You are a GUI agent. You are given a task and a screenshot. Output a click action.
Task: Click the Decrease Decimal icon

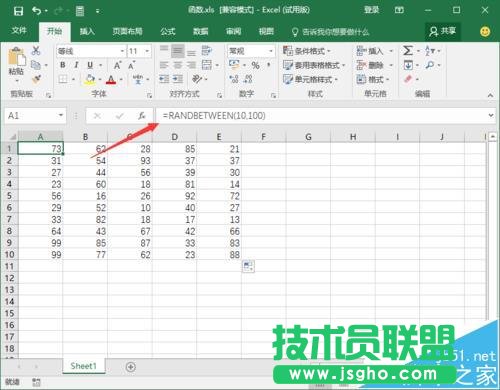point(248,79)
